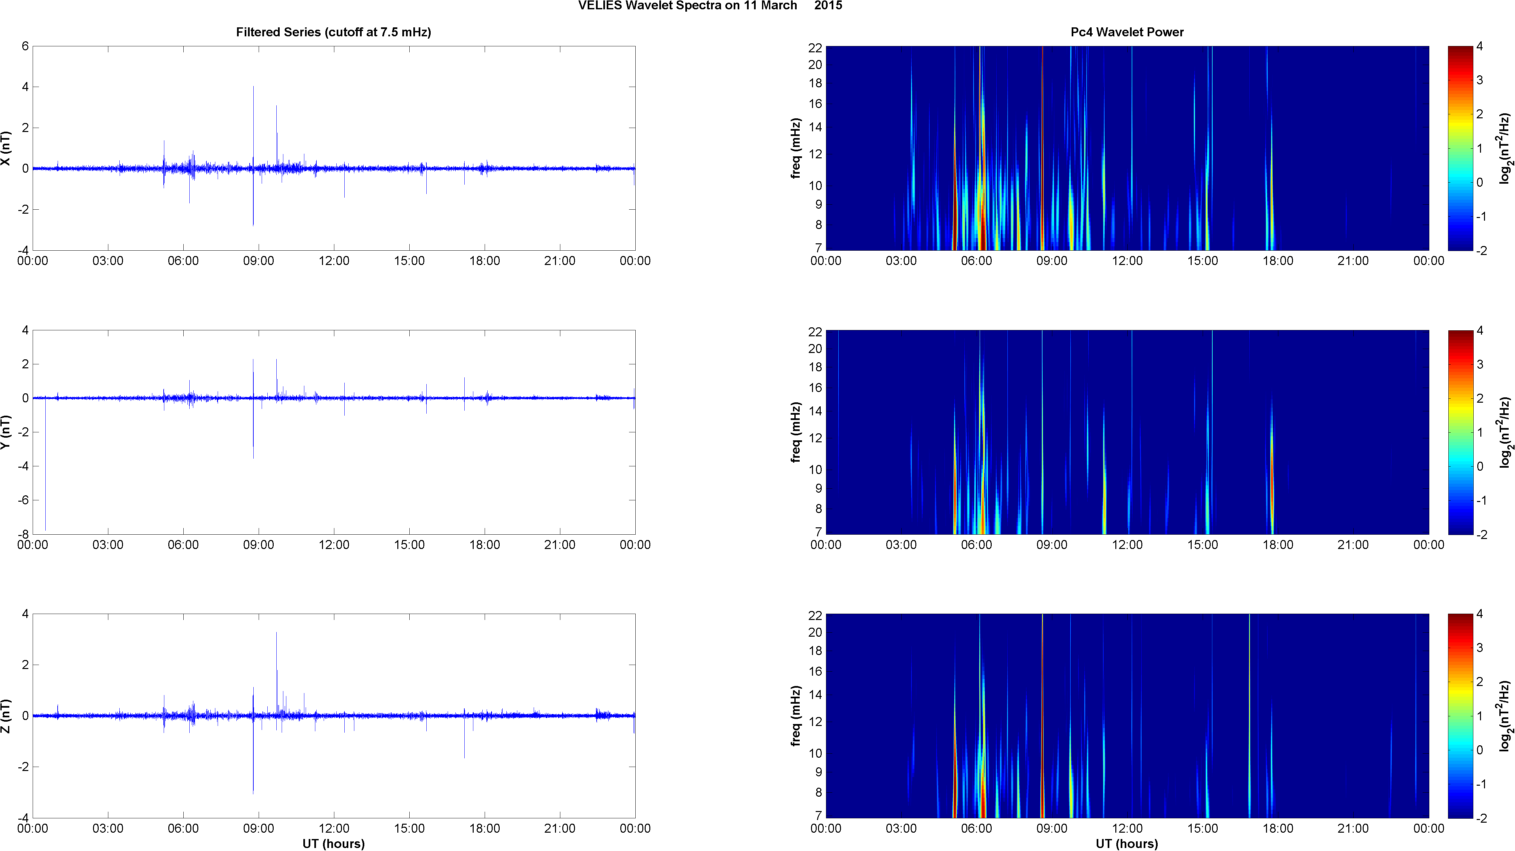Image resolution: width=1515 pixels, height=851 pixels.
Task: Click the '18:00' tick below the Y series plot
Action: click(x=485, y=545)
